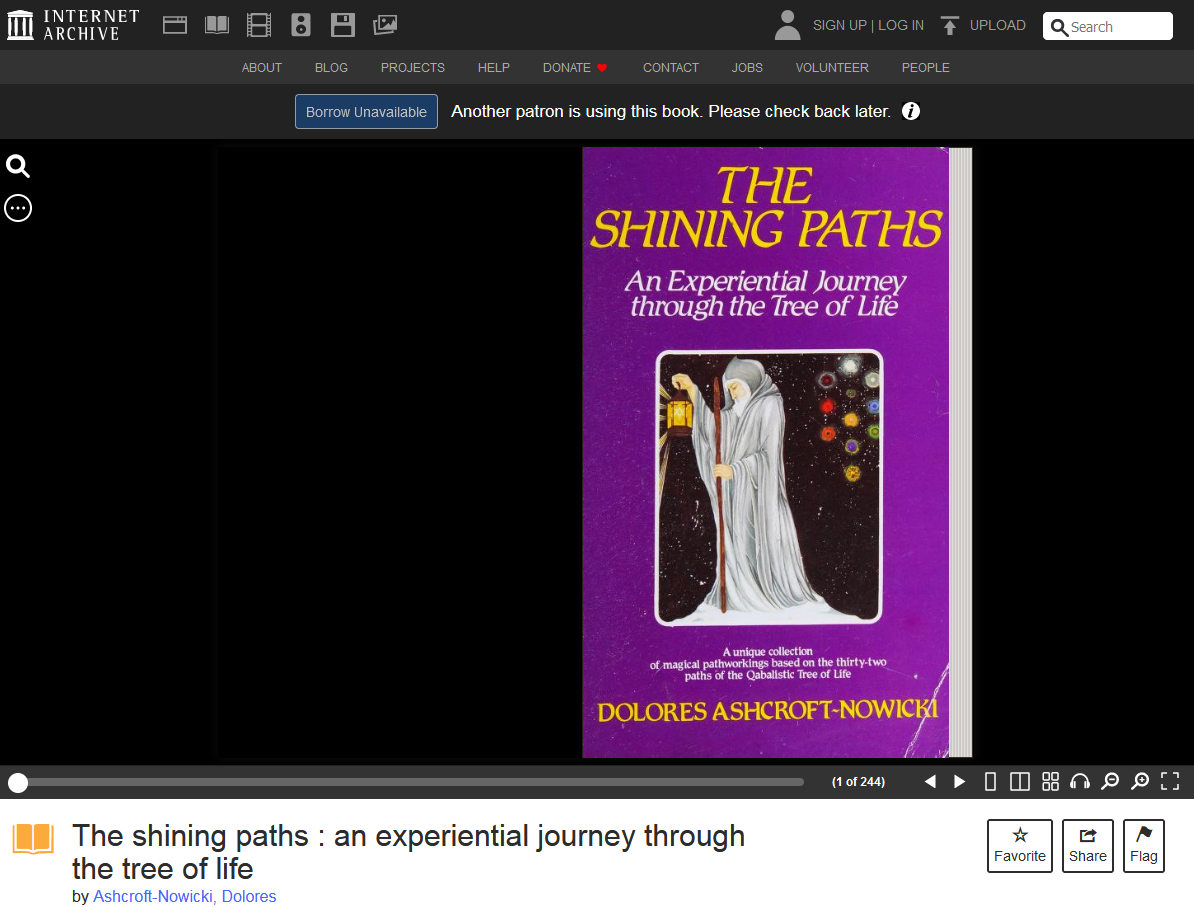Click the Share button
Viewport: 1194px width, 907px height.
point(1087,845)
